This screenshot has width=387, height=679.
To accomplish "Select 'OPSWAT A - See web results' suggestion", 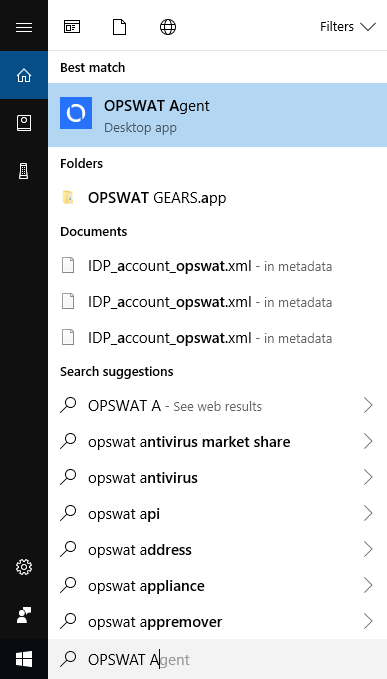I will 218,406.
